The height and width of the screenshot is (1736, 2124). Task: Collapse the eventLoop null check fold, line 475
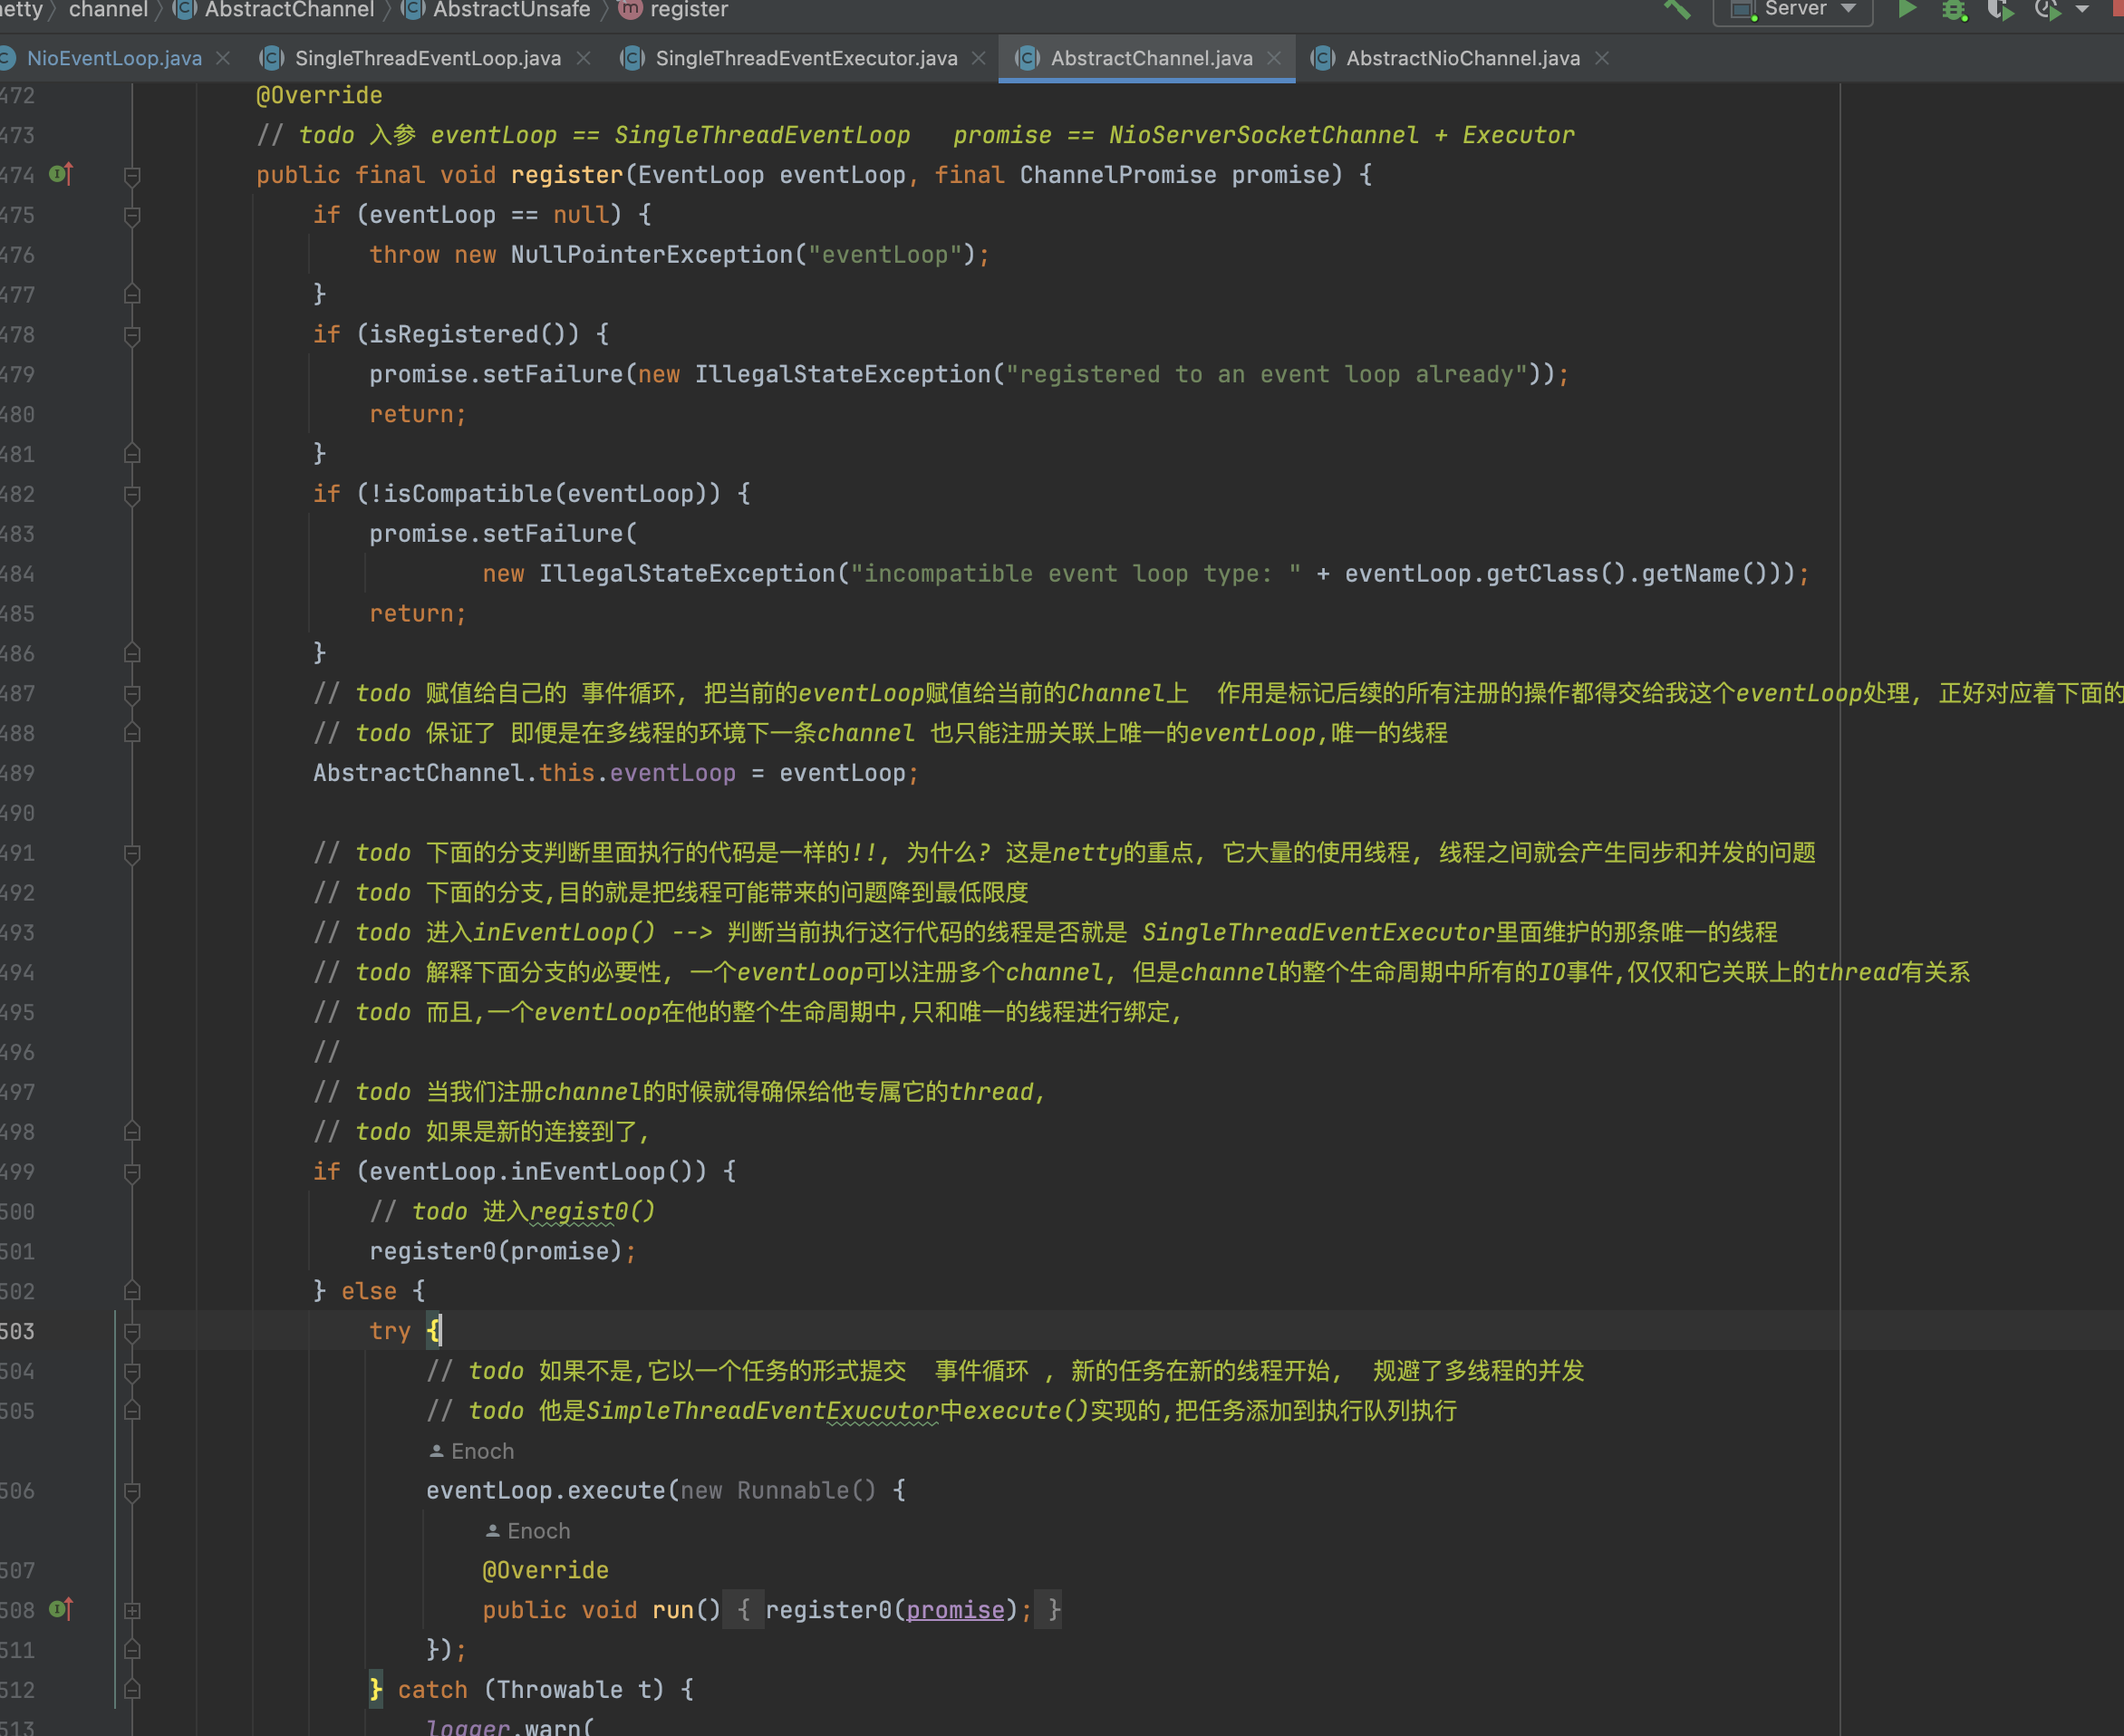click(x=132, y=216)
